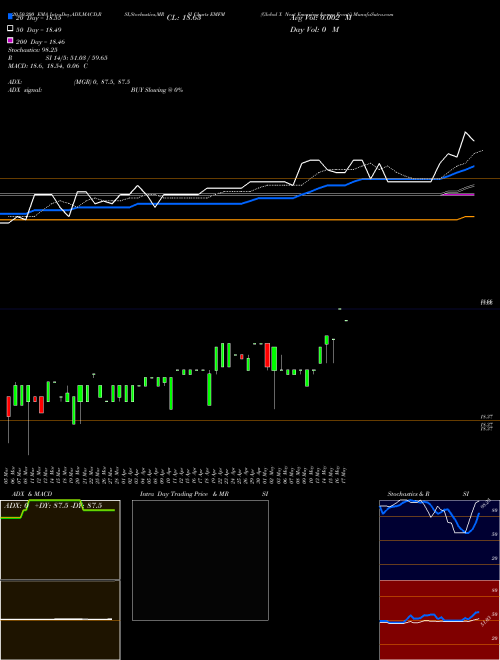Click the 'SI 14/3: 51.03 / 59.63' value
500x660 pixels.
tap(77, 58)
